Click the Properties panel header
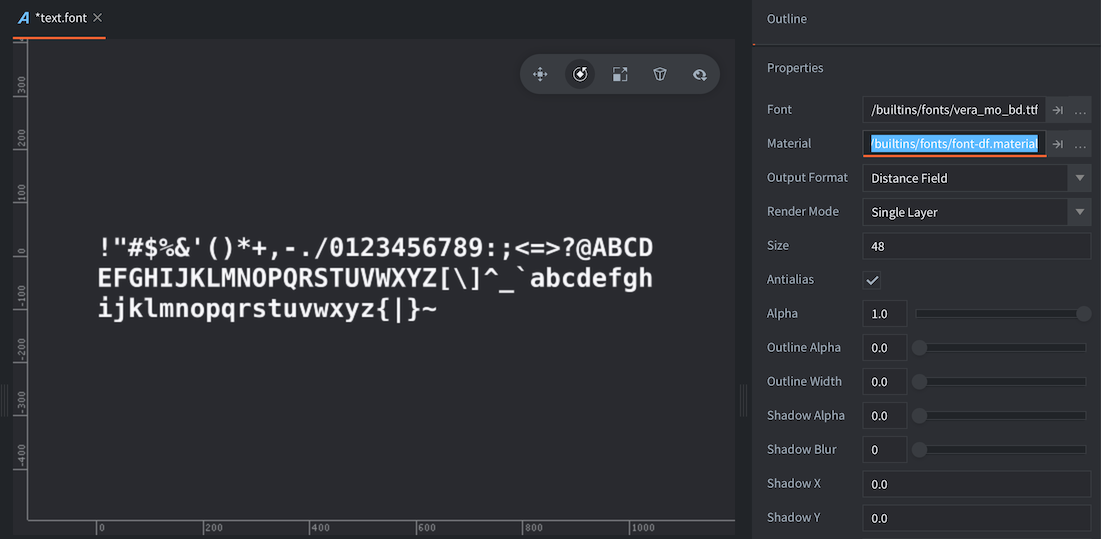 click(x=795, y=68)
